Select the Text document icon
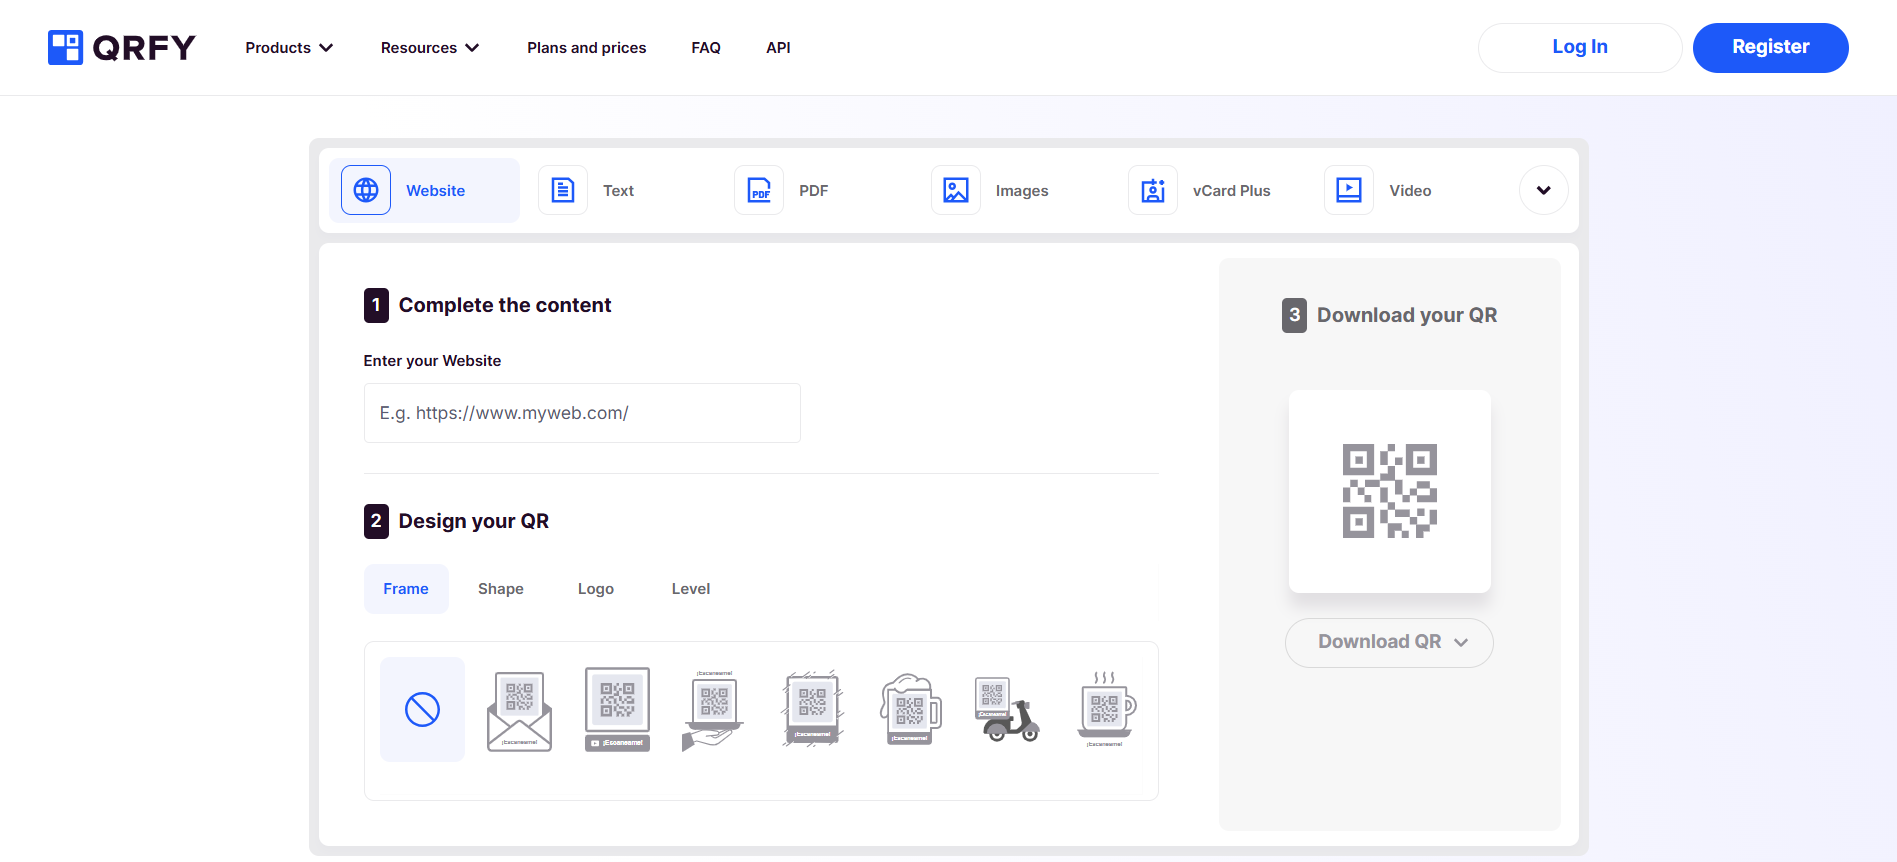This screenshot has width=1897, height=862. (x=563, y=190)
